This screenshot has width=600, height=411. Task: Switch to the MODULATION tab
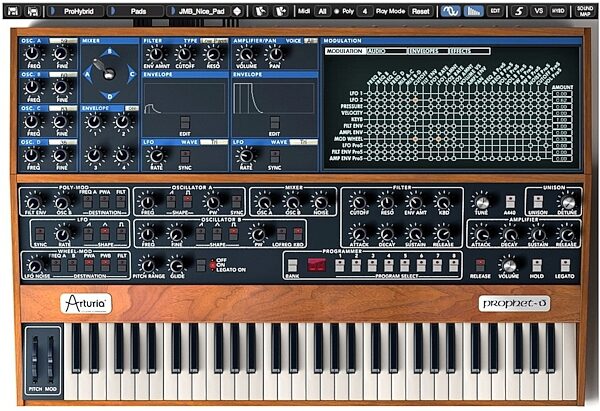345,51
